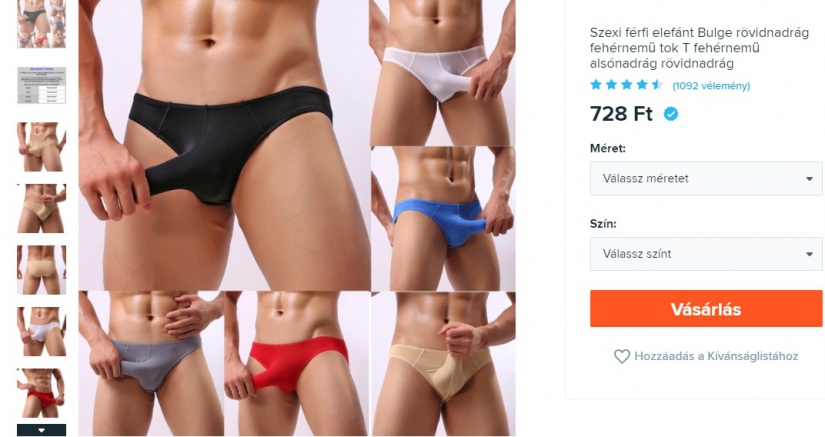The width and height of the screenshot is (825, 437).
Task: Click the dropdown arrow in Válassz méretet
Action: [809, 179]
